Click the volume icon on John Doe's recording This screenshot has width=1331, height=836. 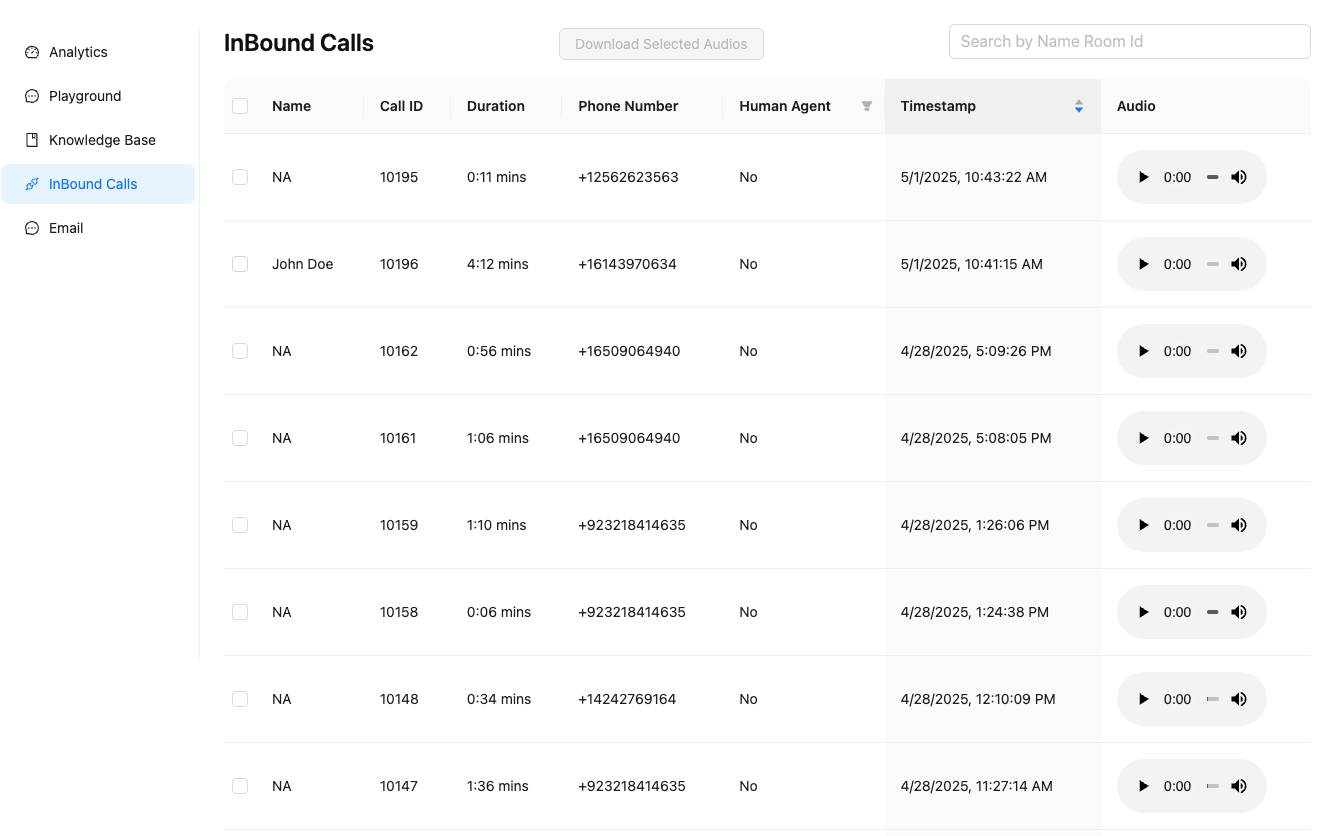1239,264
